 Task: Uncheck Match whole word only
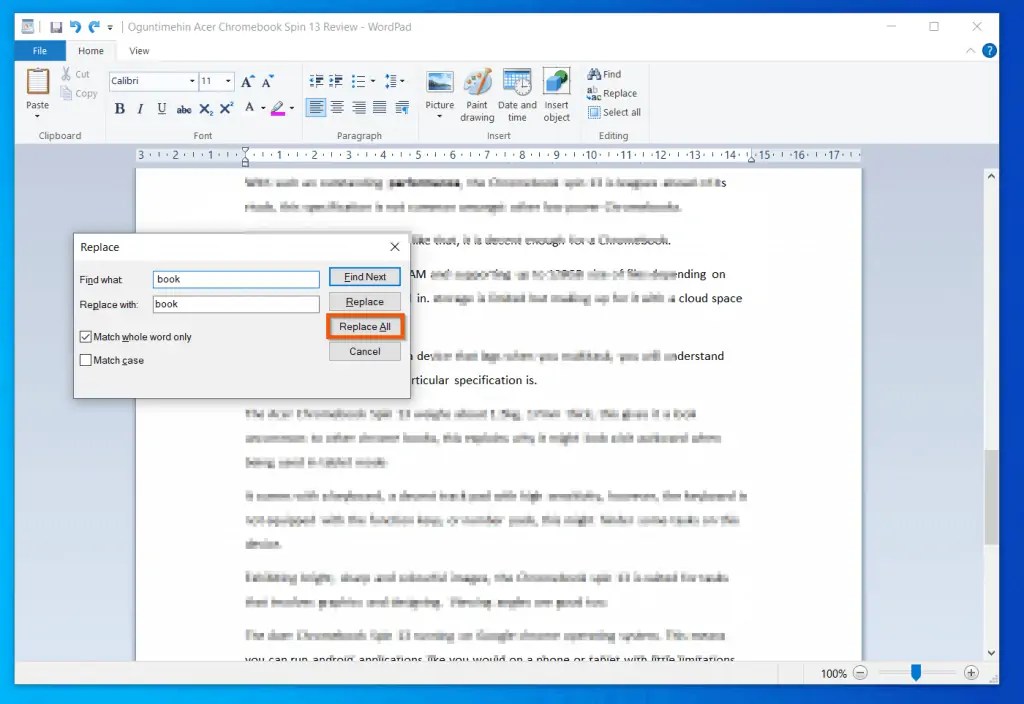[86, 337]
